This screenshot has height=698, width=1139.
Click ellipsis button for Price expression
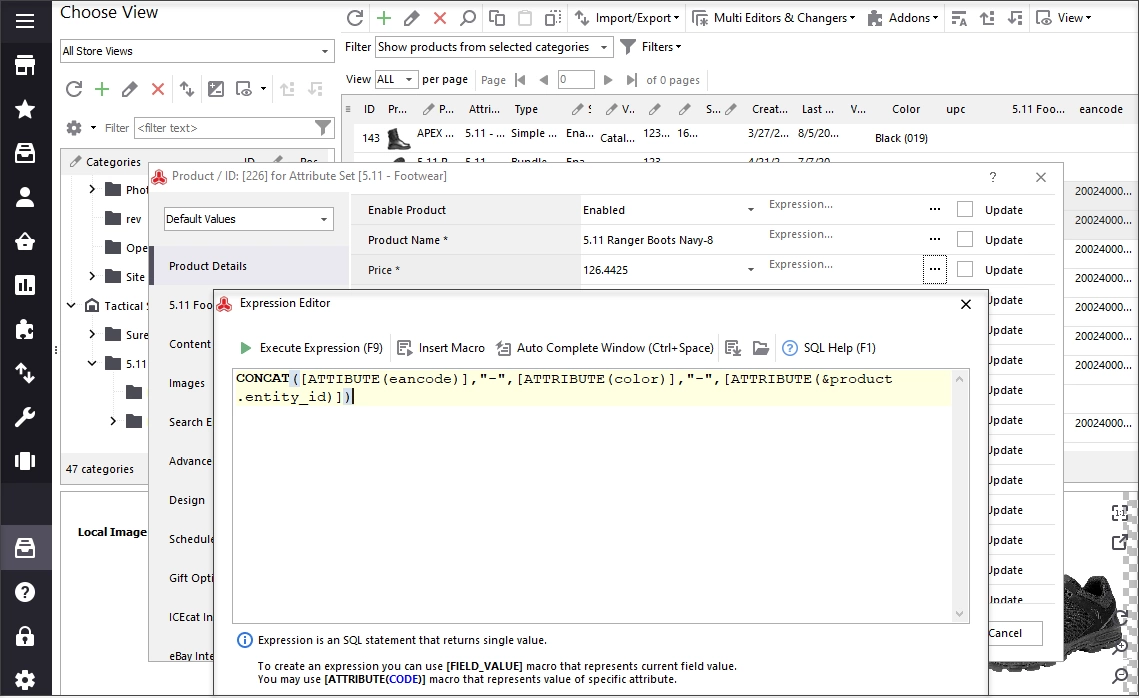(x=935, y=269)
